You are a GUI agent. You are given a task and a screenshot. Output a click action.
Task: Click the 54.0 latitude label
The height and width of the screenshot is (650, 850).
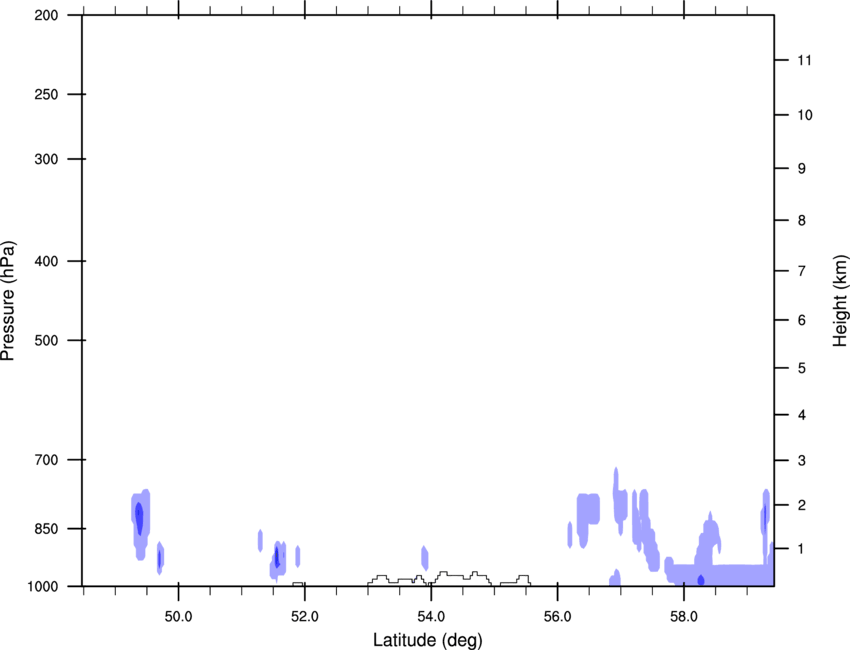431,617
